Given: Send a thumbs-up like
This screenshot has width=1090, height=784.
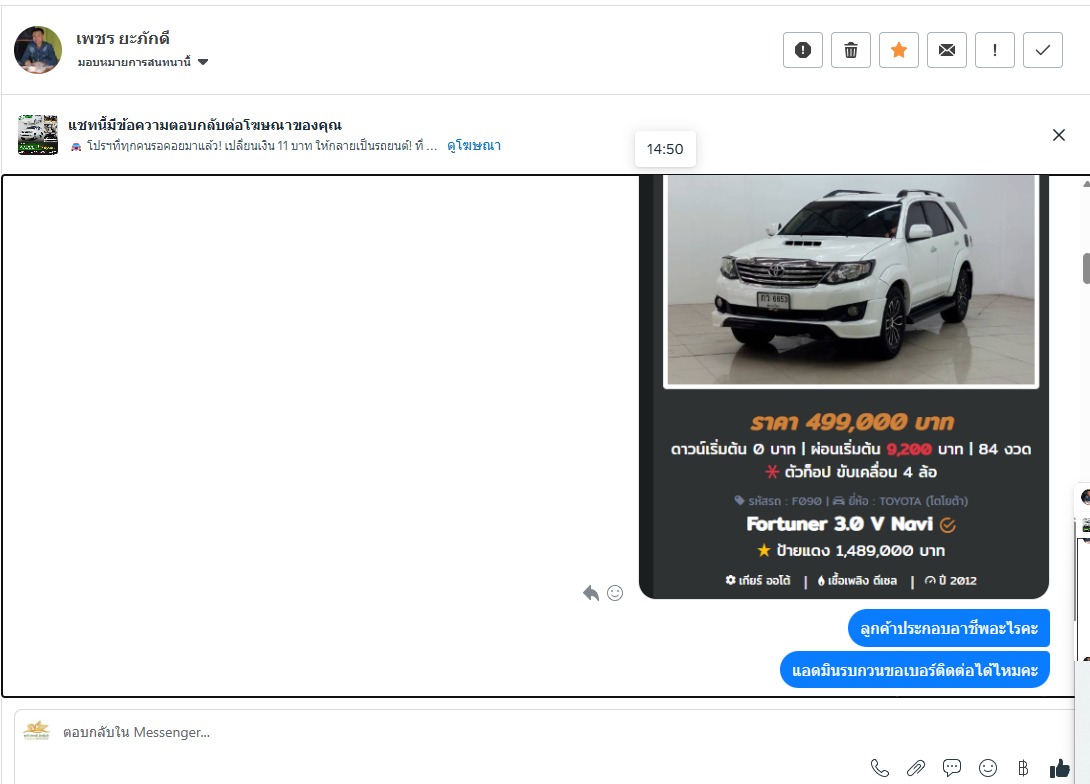Looking at the screenshot, I should tap(1059, 768).
